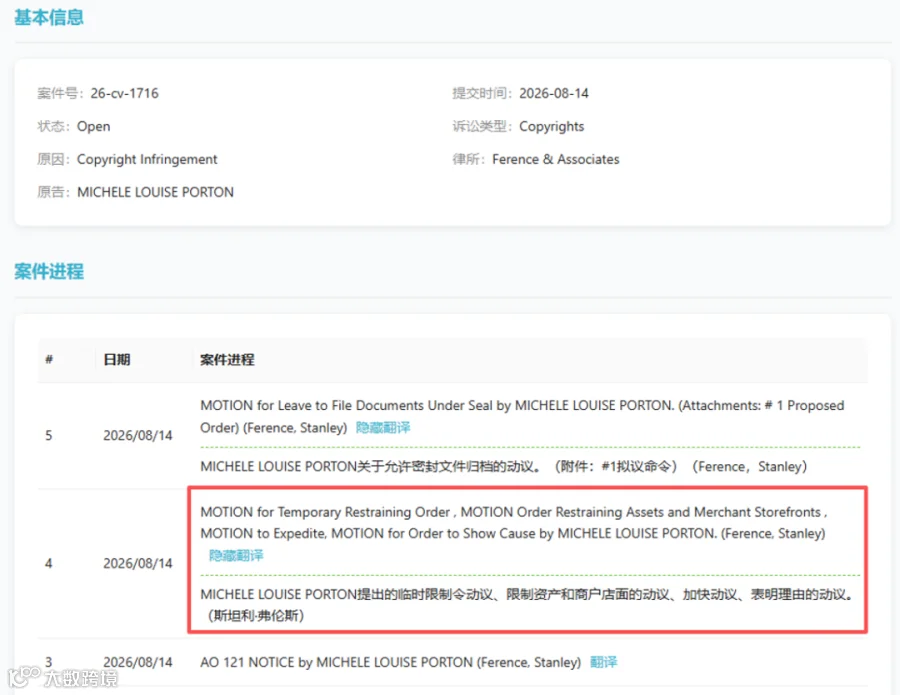Select lawsuit type Copyrights

(552, 126)
